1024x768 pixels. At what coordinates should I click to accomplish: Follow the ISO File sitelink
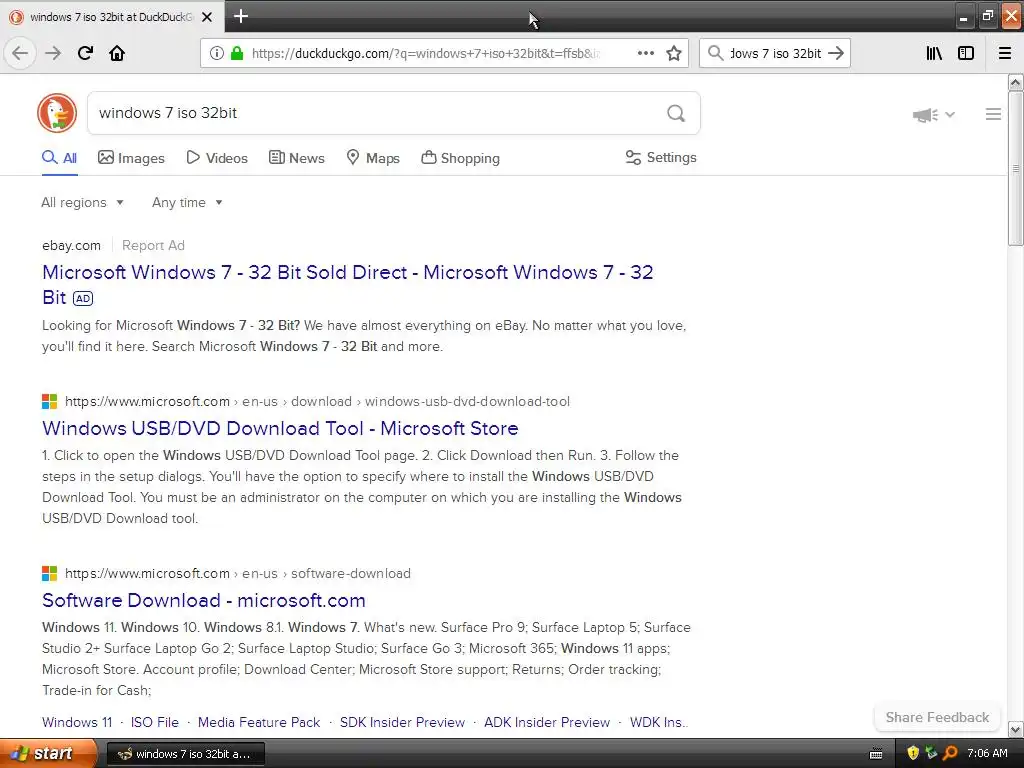pos(155,722)
